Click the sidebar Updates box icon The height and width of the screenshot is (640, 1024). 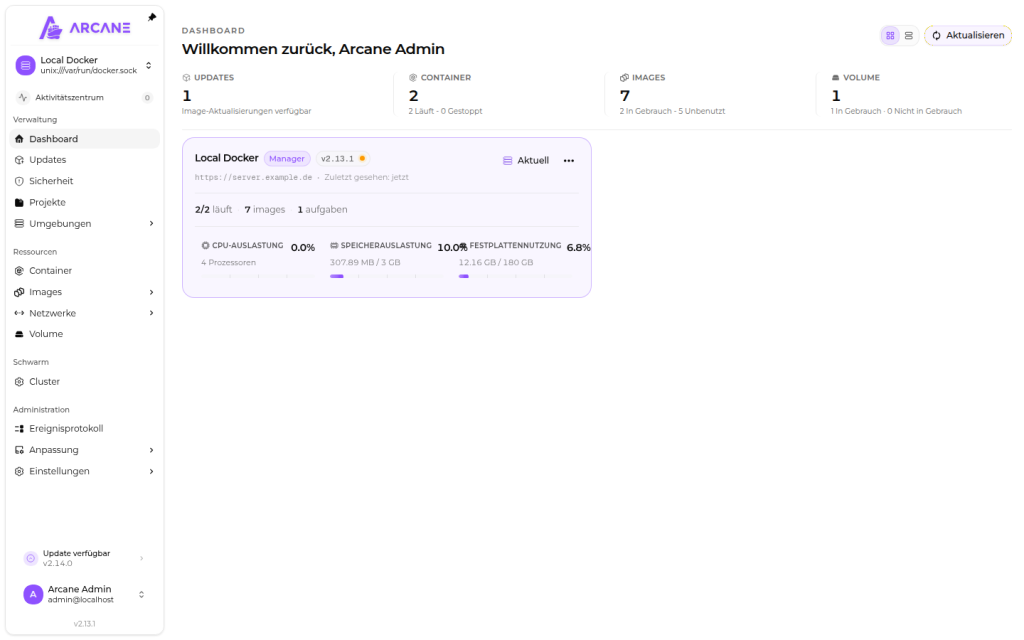19,160
